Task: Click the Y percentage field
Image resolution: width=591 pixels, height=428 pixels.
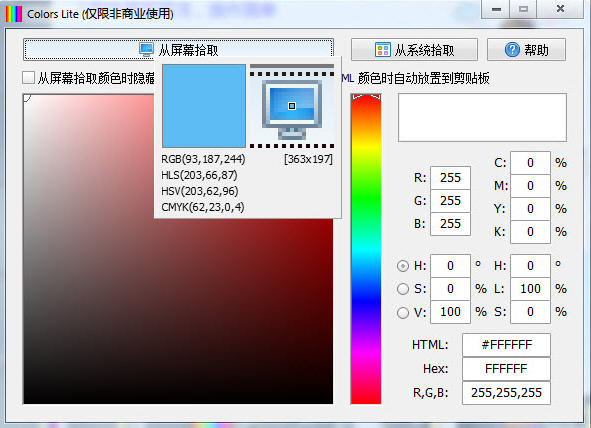Action: click(530, 209)
